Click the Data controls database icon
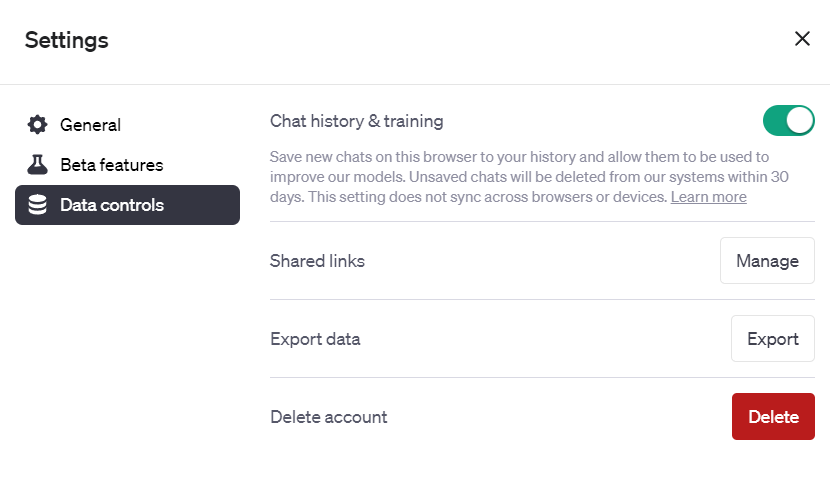830x497 pixels. pyautogui.click(x=37, y=205)
